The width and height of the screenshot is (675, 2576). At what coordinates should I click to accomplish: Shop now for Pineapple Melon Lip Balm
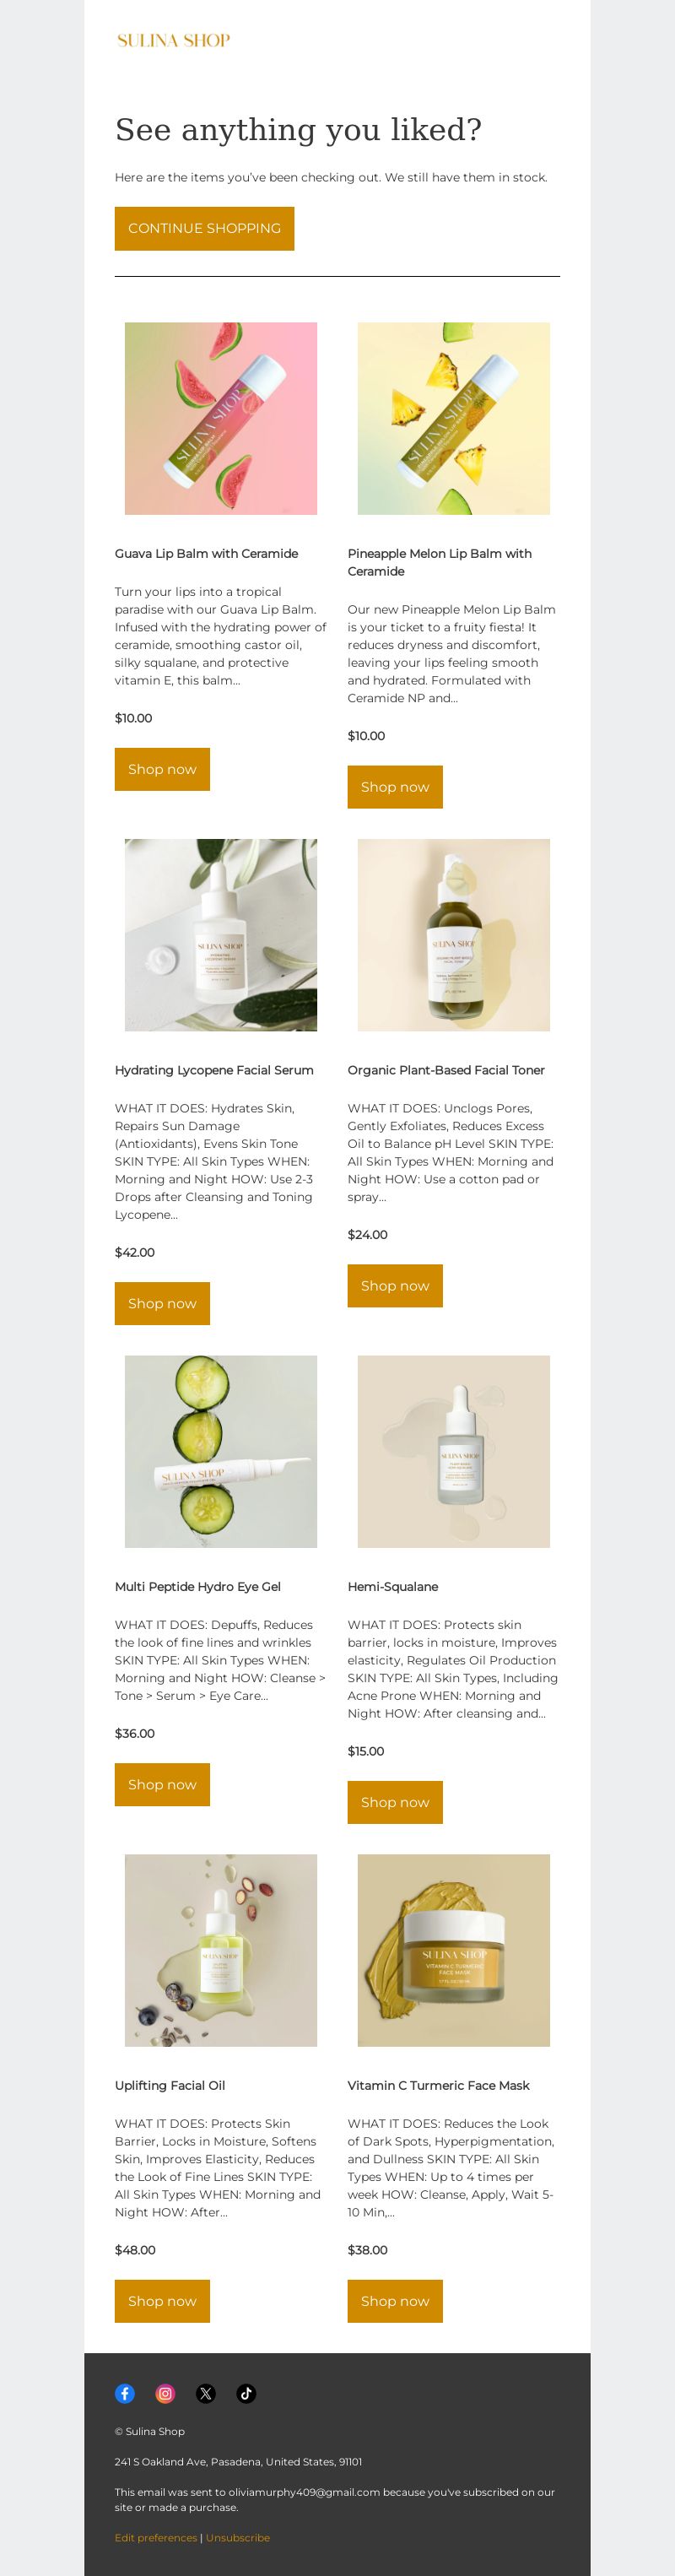pos(395,787)
